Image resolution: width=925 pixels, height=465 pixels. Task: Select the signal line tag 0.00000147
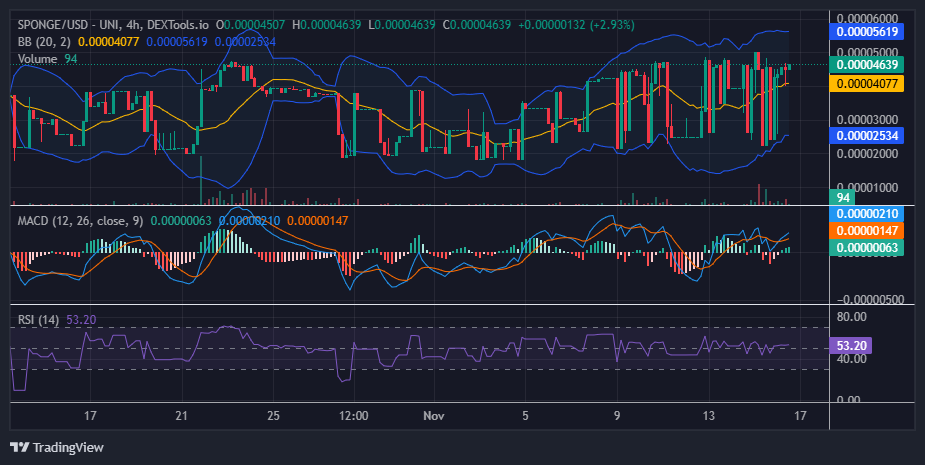867,231
